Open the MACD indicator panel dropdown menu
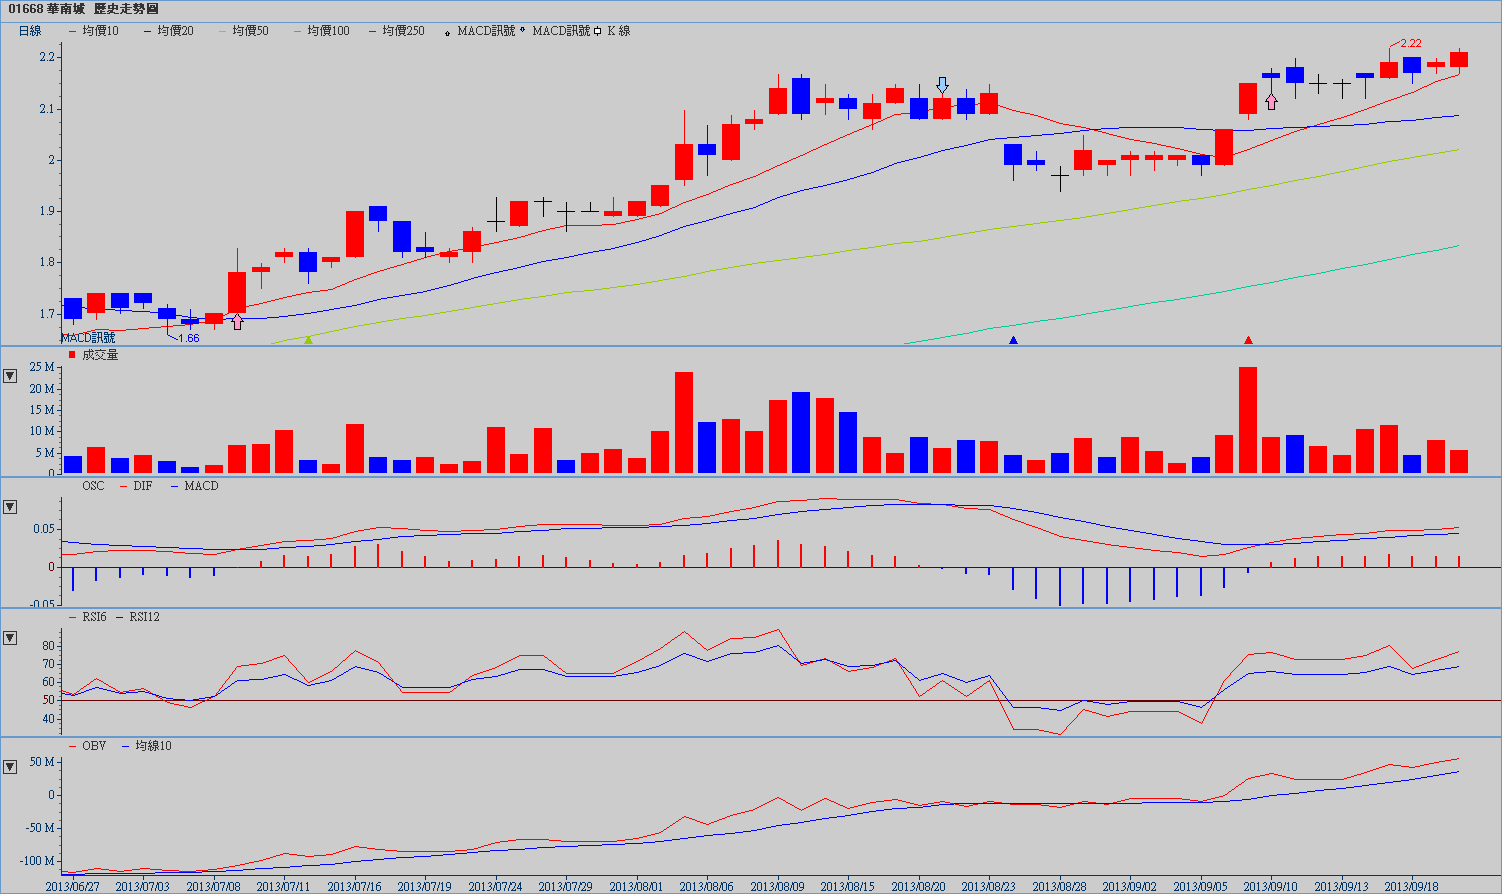 (x=10, y=507)
